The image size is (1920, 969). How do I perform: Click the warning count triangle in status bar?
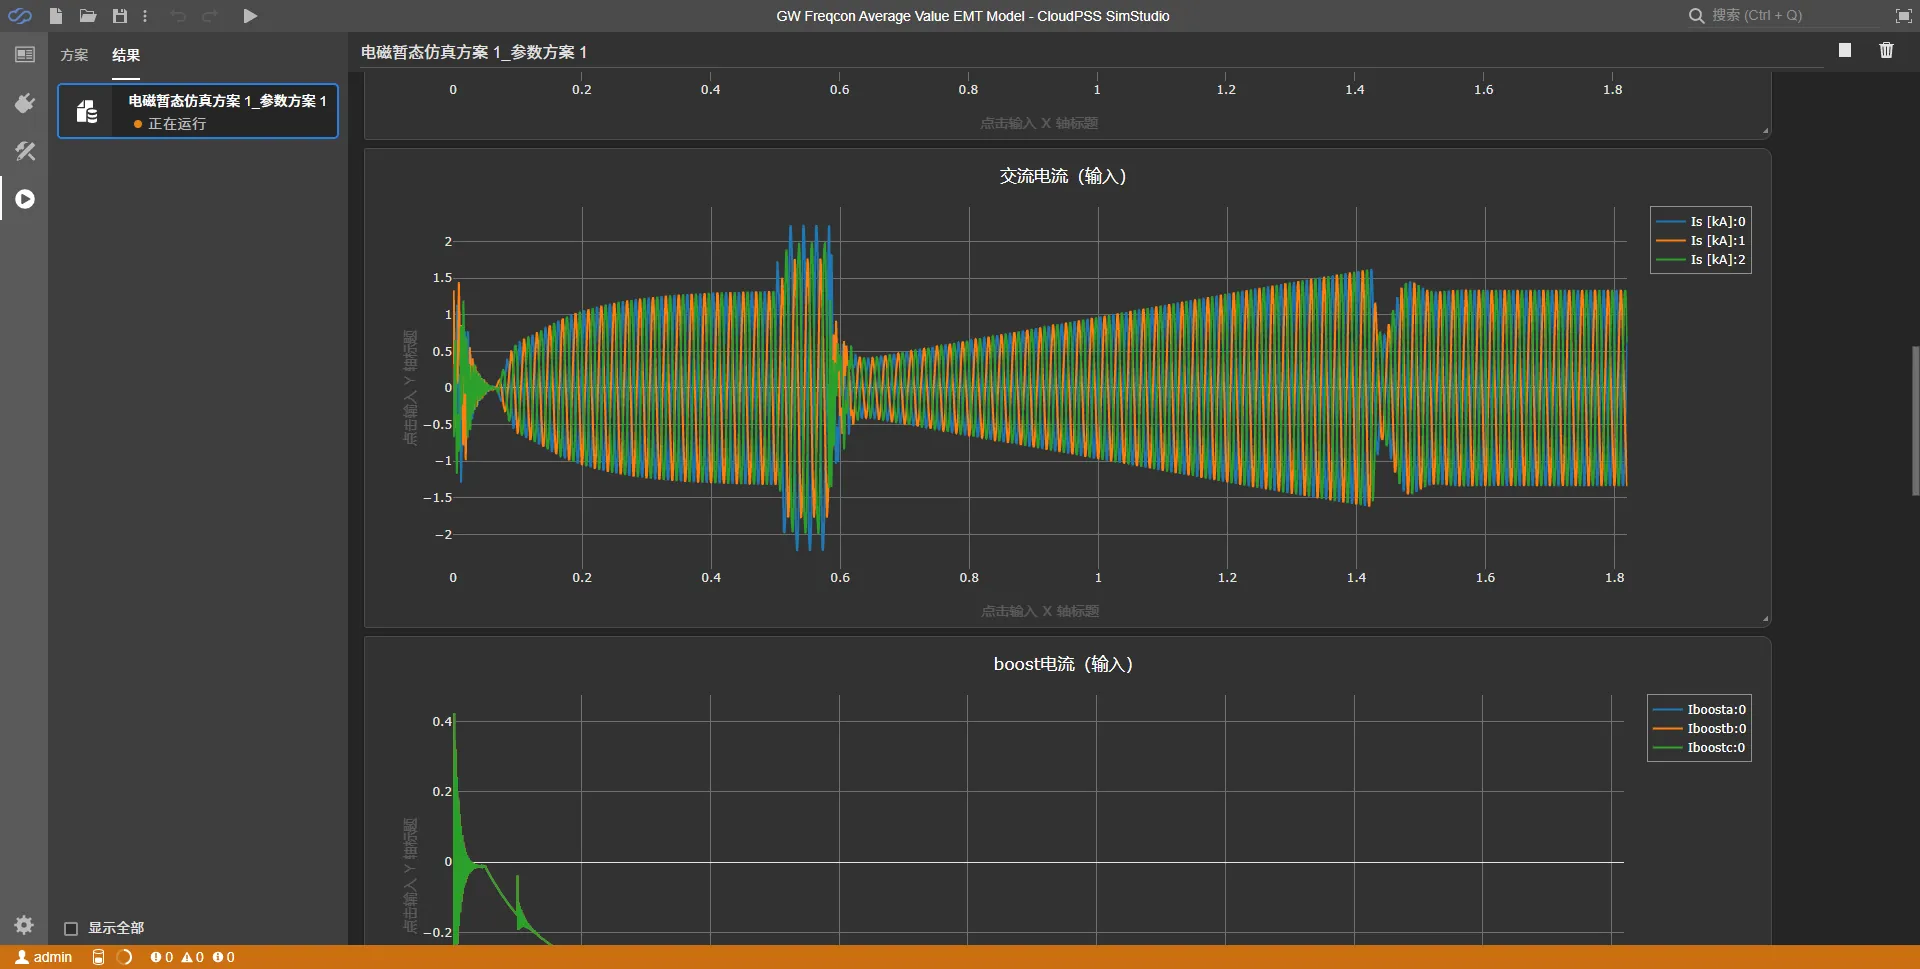tap(192, 957)
